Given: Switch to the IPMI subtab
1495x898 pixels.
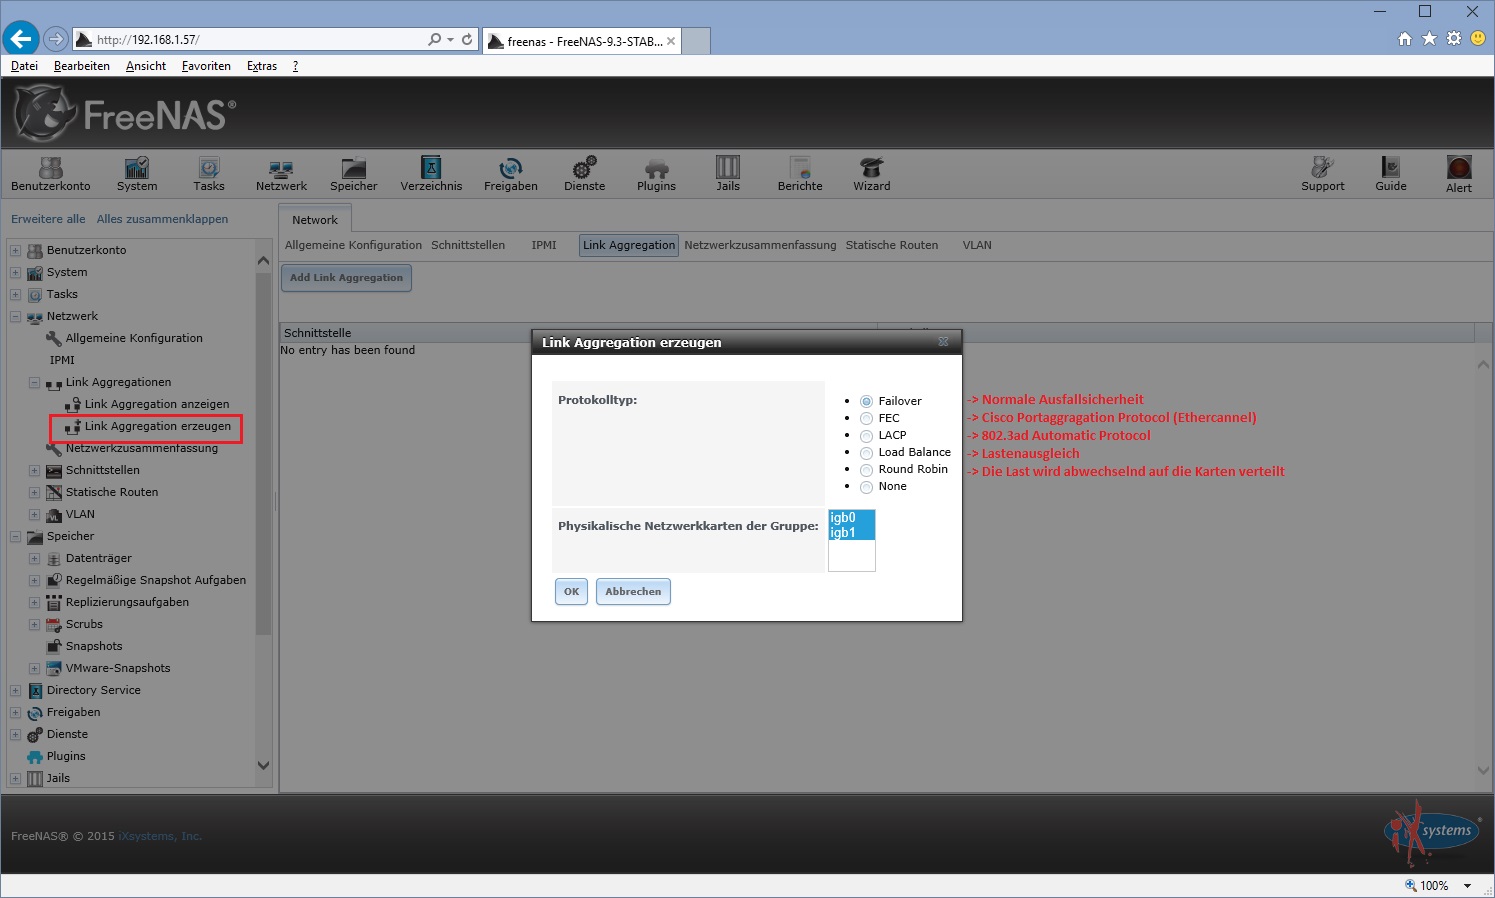Looking at the screenshot, I should pyautogui.click(x=544, y=245).
